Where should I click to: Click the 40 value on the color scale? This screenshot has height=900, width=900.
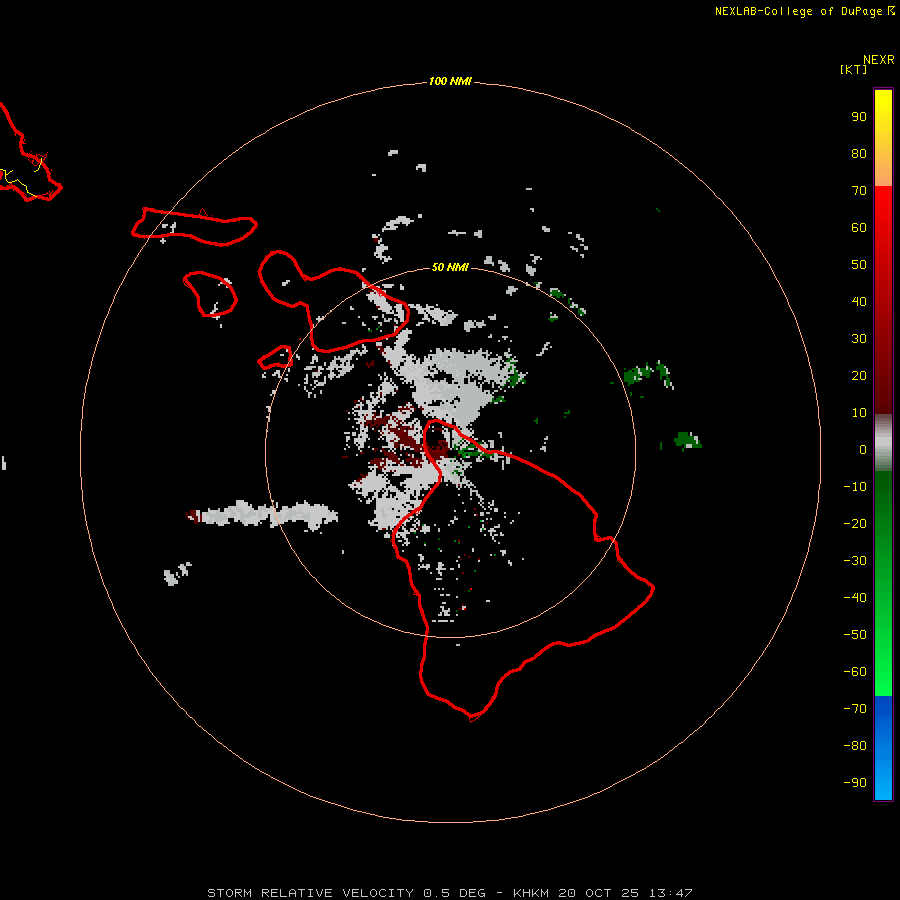click(859, 301)
